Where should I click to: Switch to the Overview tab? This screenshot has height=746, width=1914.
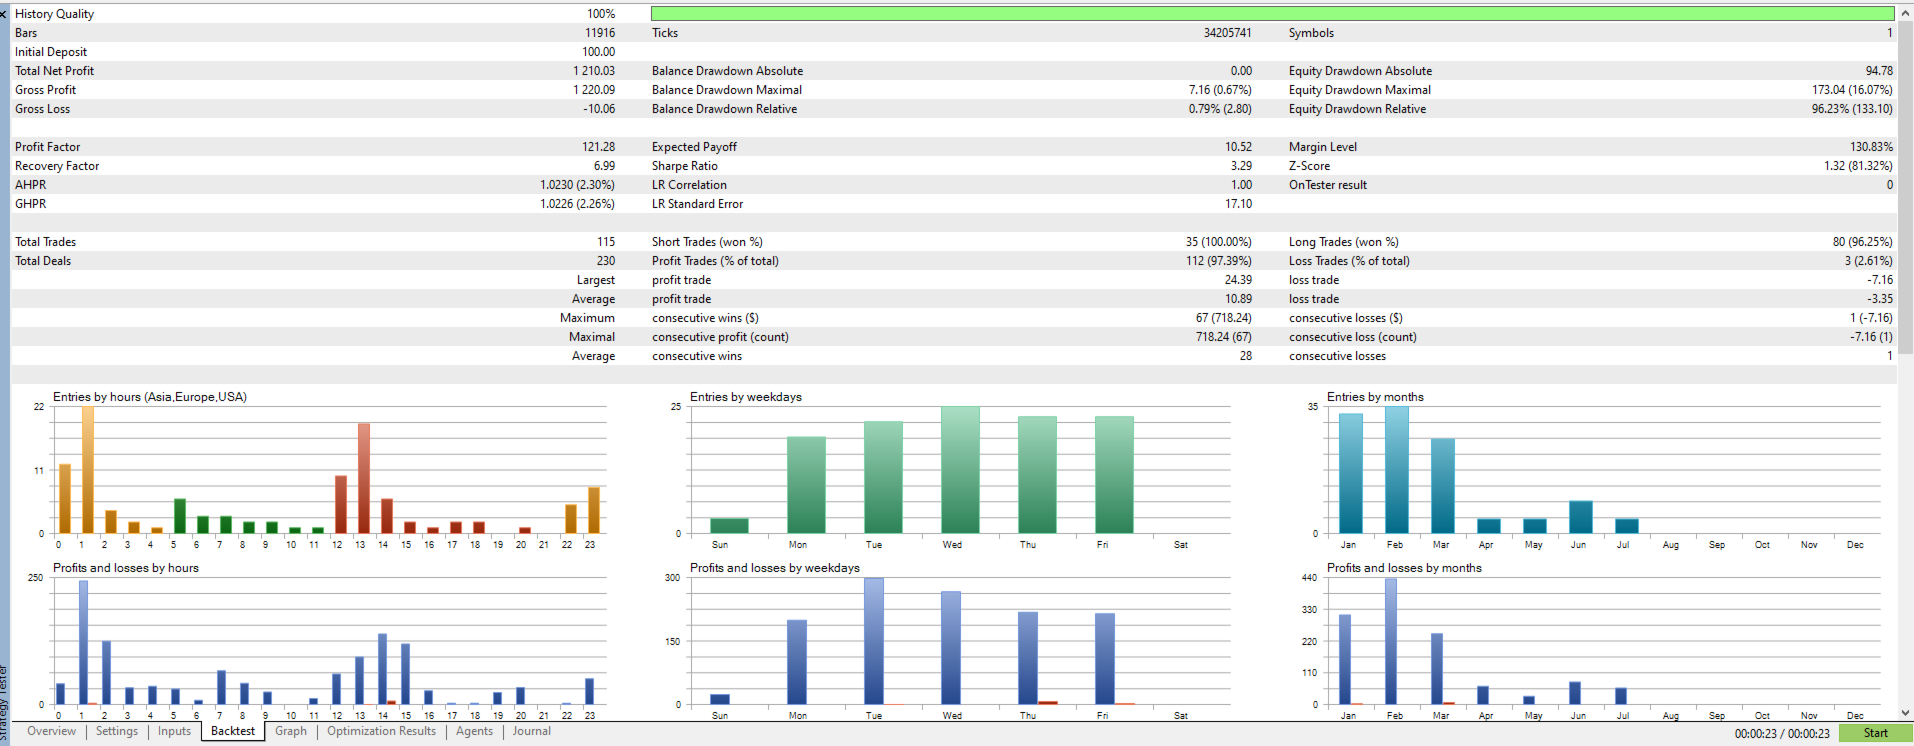51,731
